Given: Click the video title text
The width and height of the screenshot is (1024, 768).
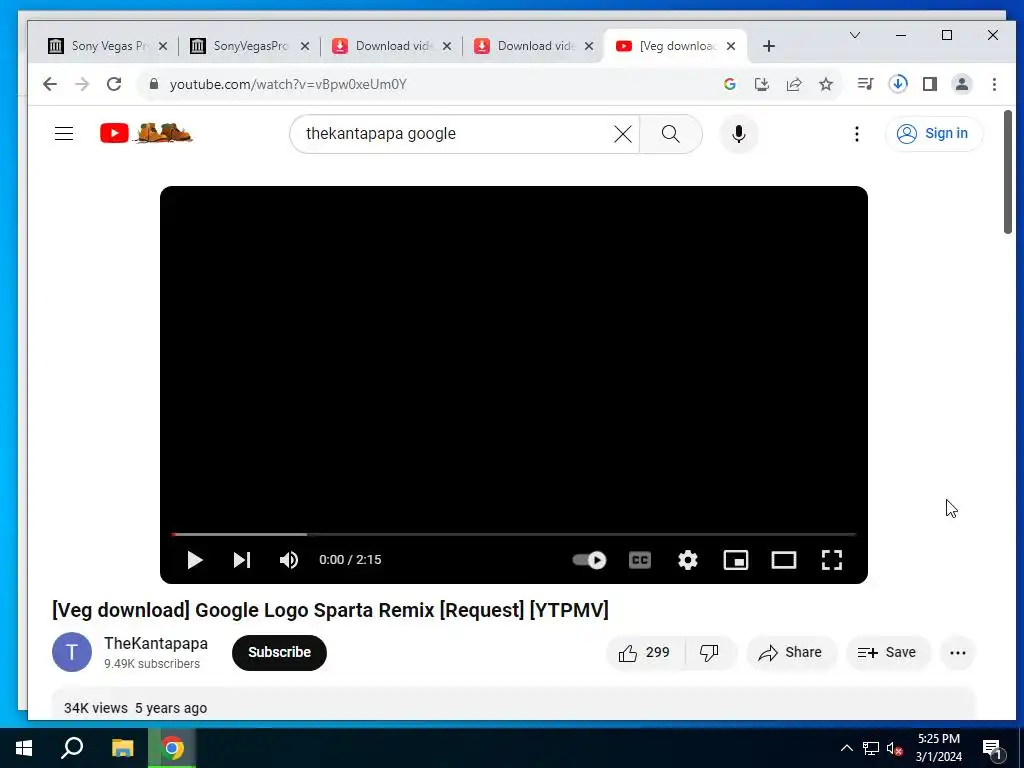Looking at the screenshot, I should (x=330, y=610).
